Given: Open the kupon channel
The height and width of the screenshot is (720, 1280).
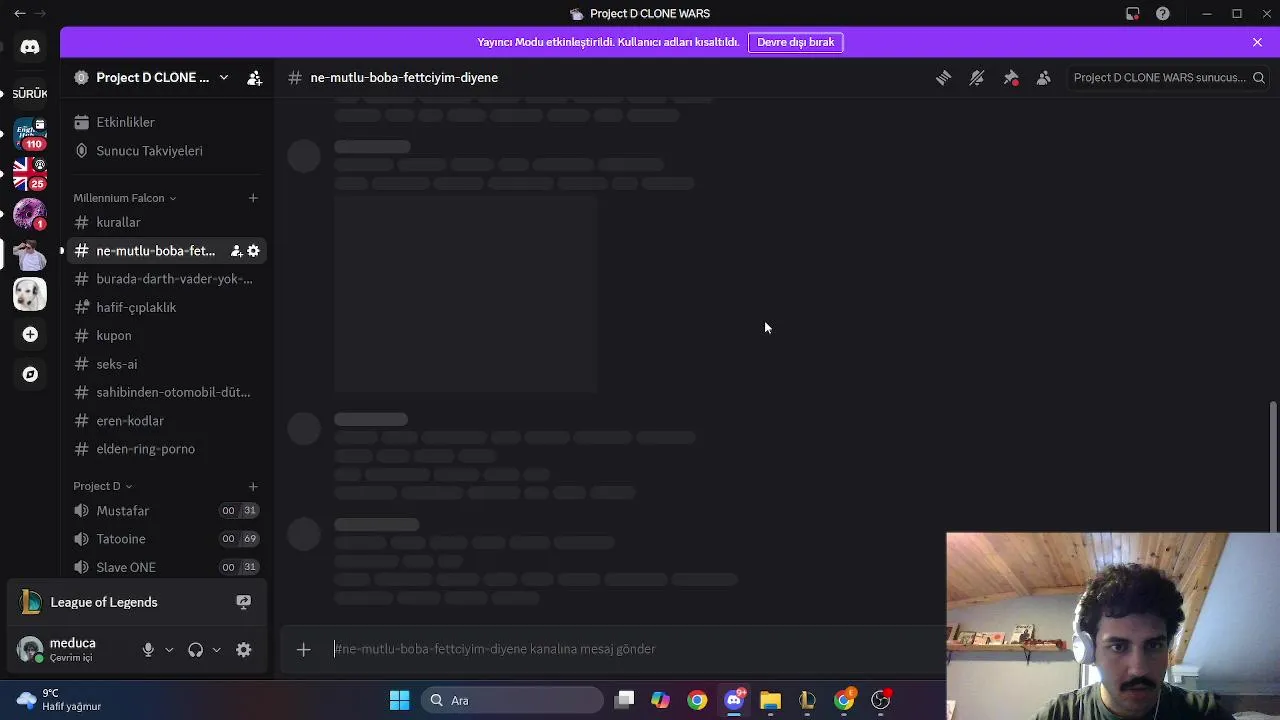Looking at the screenshot, I should (x=166, y=335).
